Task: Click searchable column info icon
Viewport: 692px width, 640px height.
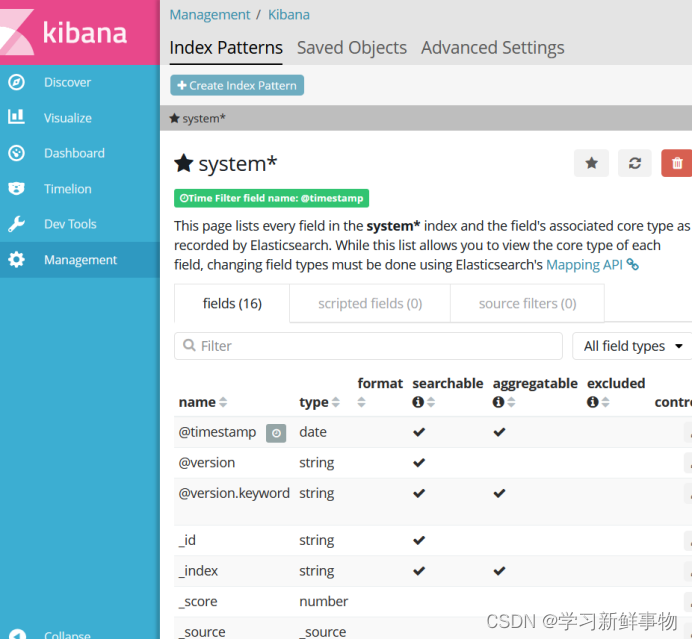Action: (x=418, y=402)
